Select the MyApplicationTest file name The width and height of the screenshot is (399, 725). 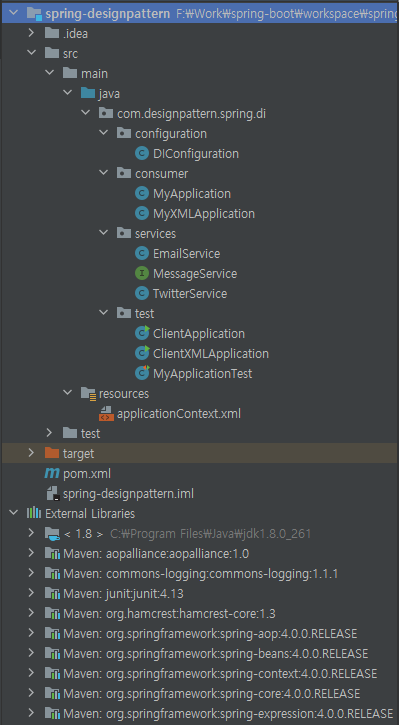[203, 374]
